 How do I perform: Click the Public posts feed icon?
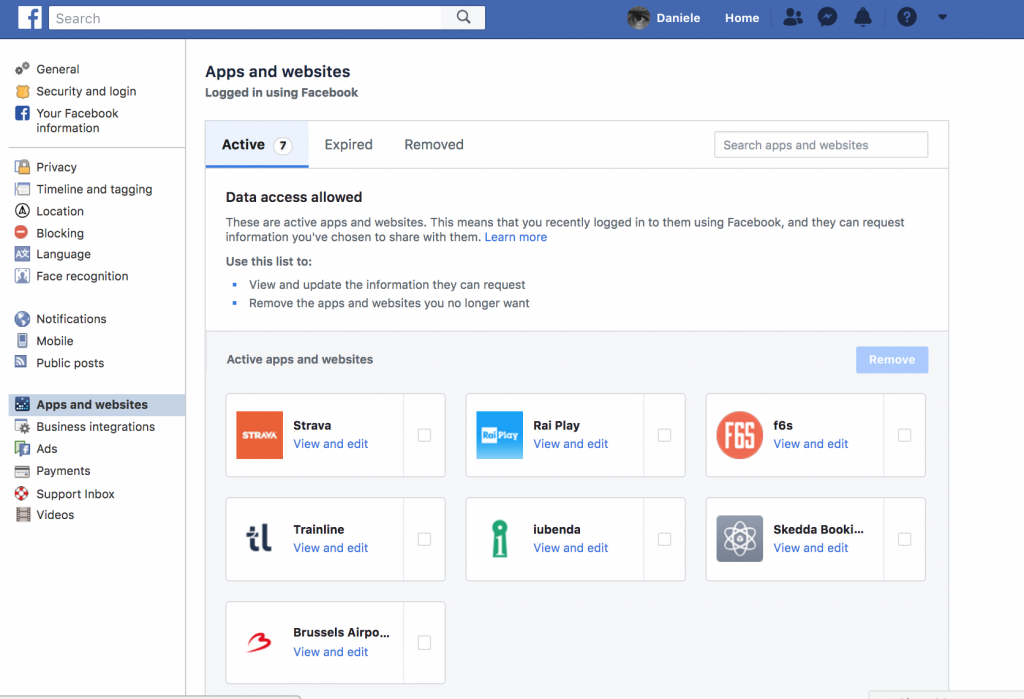click(21, 361)
